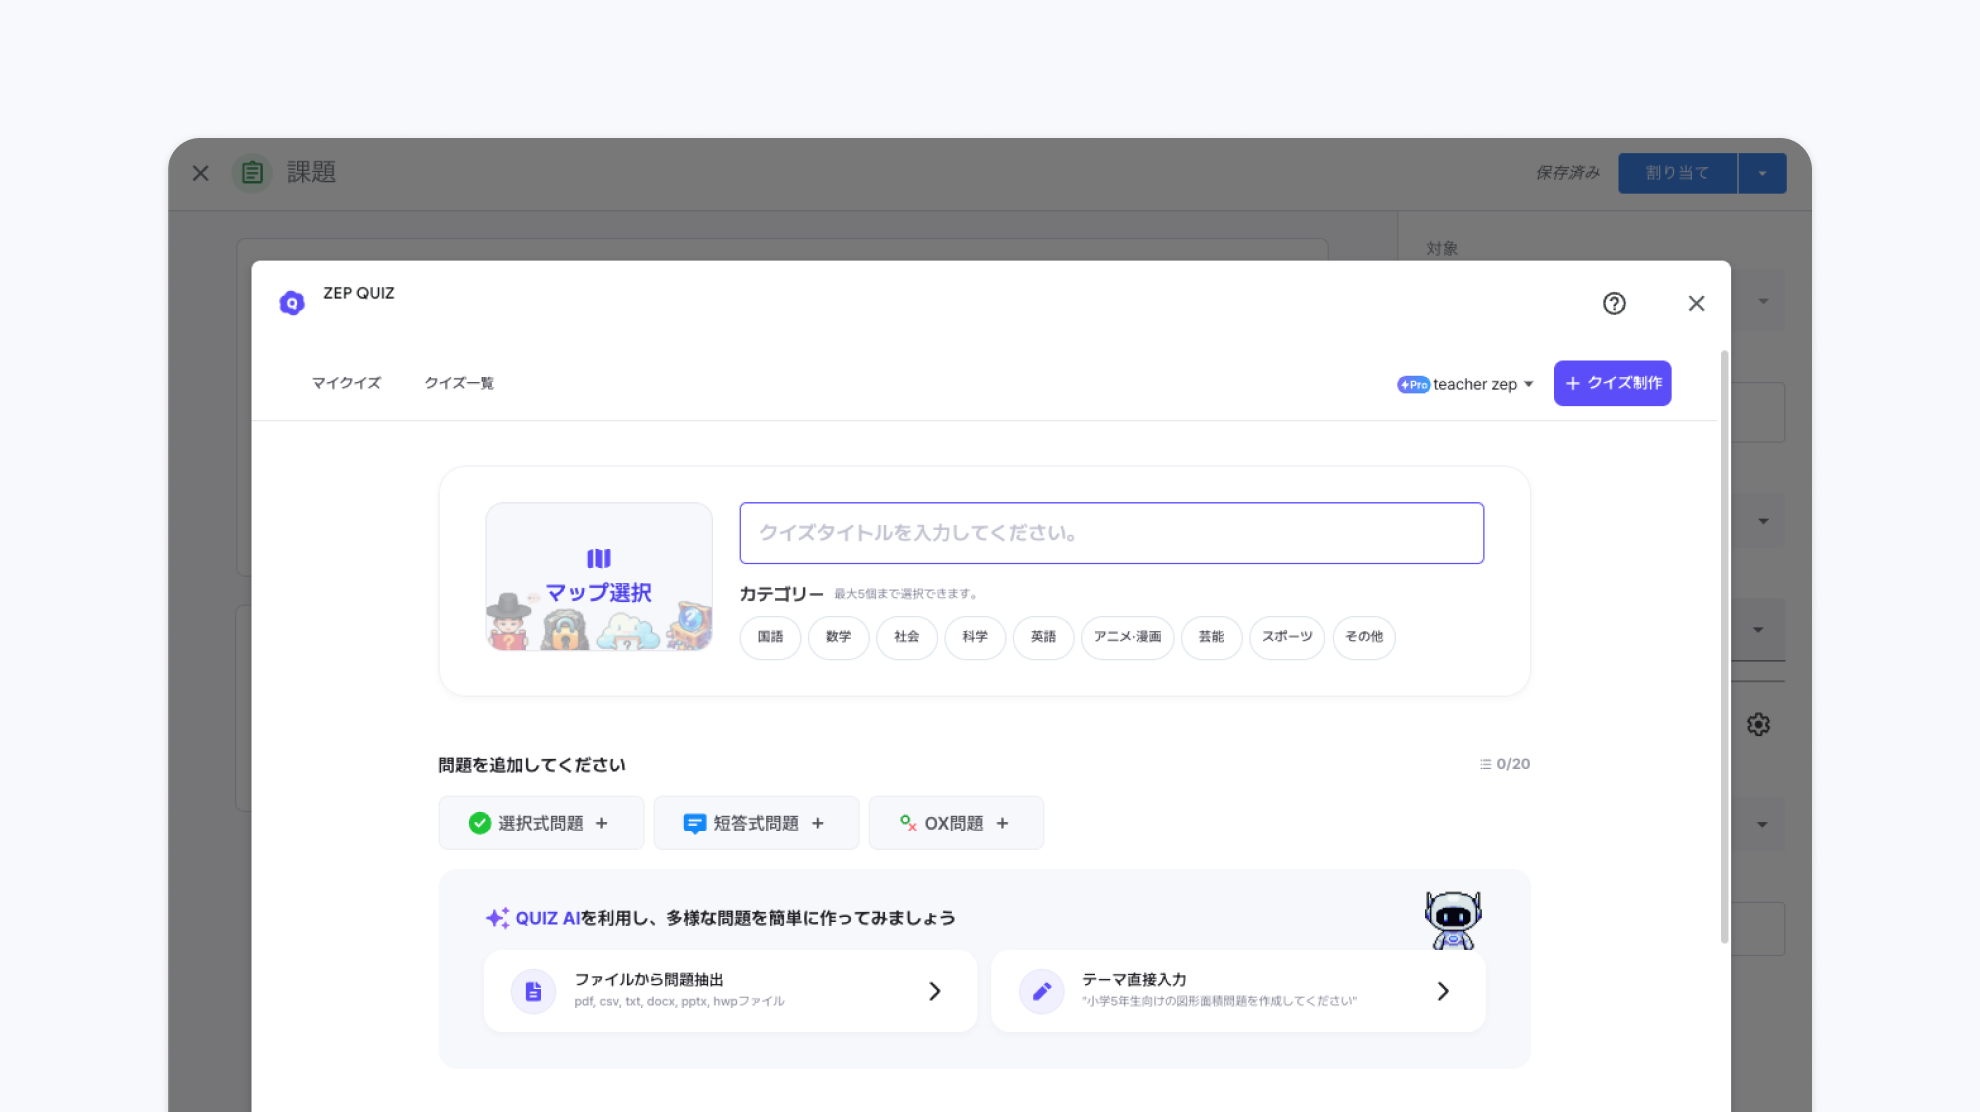Click the help question mark icon
This screenshot has height=1112, width=1980.
[1614, 304]
